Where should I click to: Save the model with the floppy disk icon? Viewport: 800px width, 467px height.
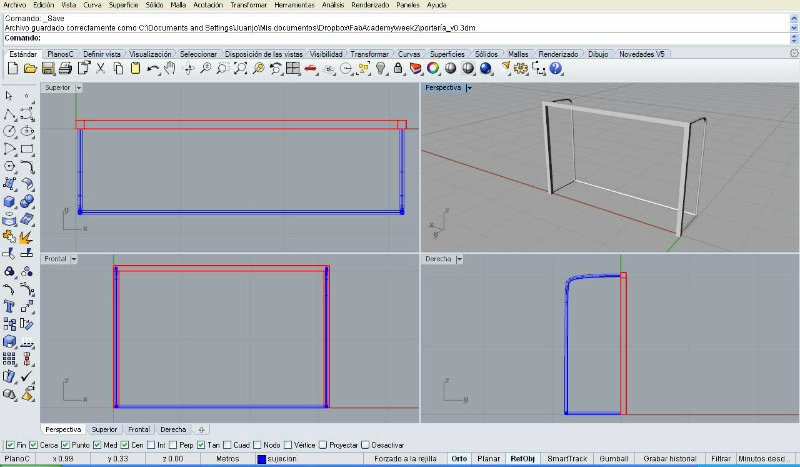(x=48, y=68)
